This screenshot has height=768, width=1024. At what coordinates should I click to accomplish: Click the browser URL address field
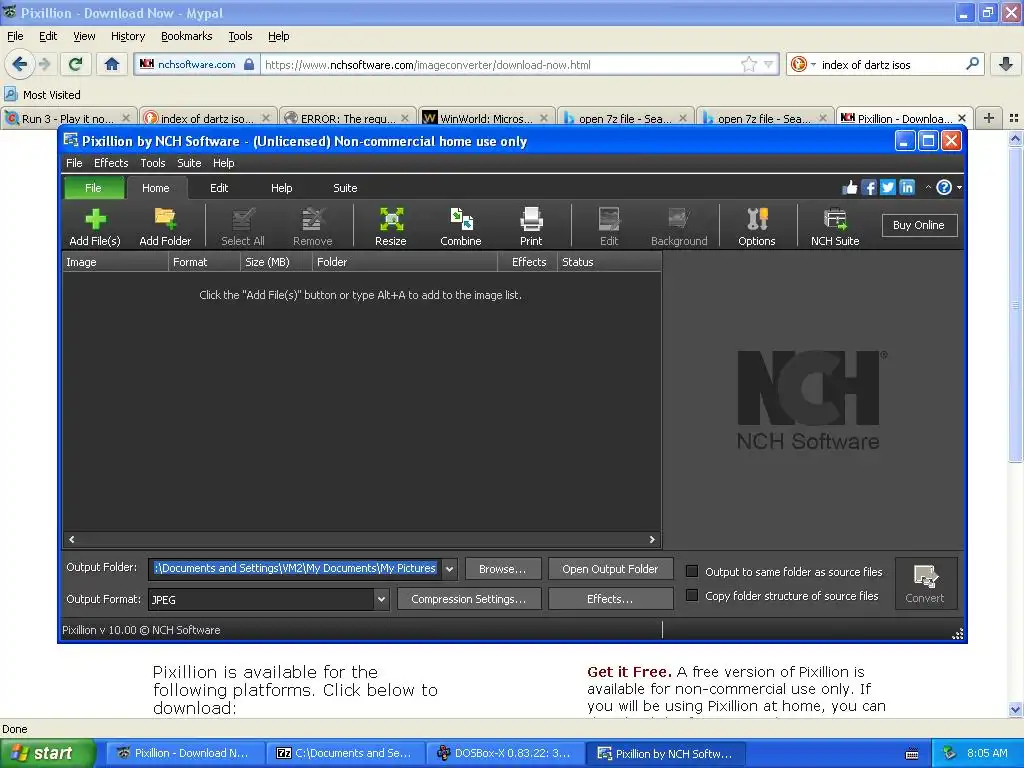500,65
